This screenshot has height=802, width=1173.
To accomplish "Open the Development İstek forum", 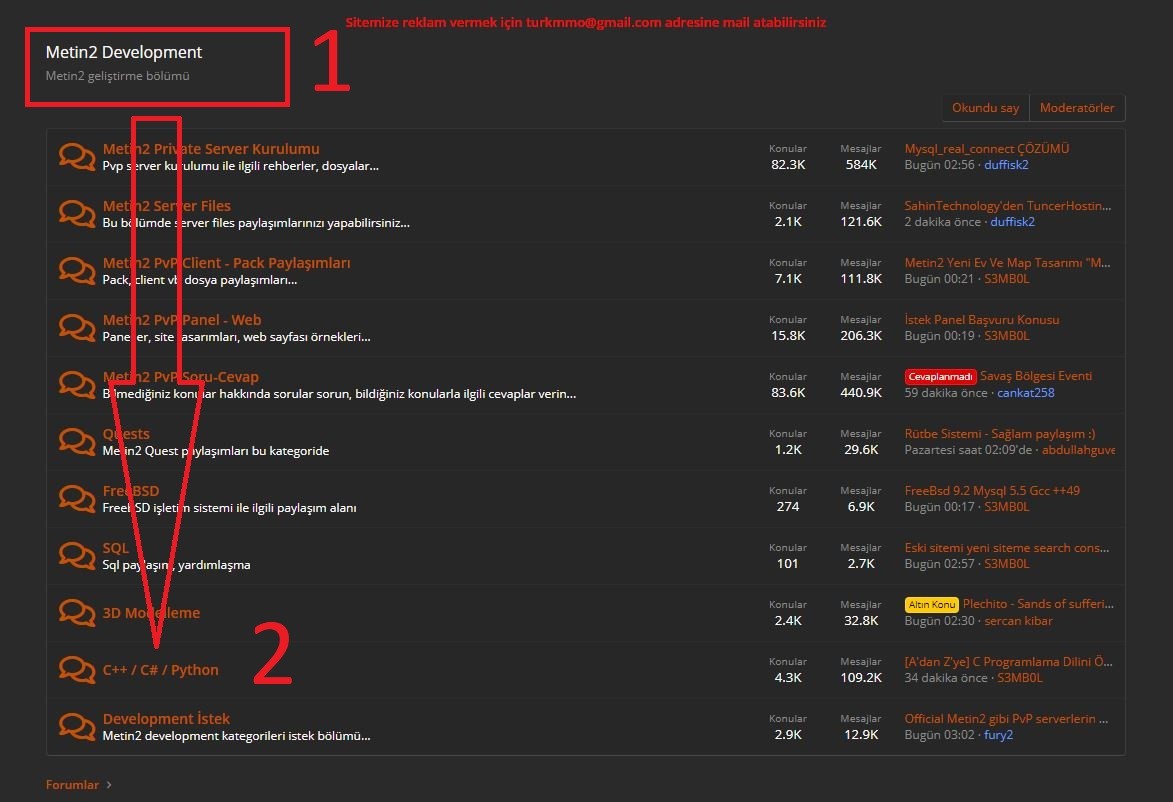I will [166, 719].
